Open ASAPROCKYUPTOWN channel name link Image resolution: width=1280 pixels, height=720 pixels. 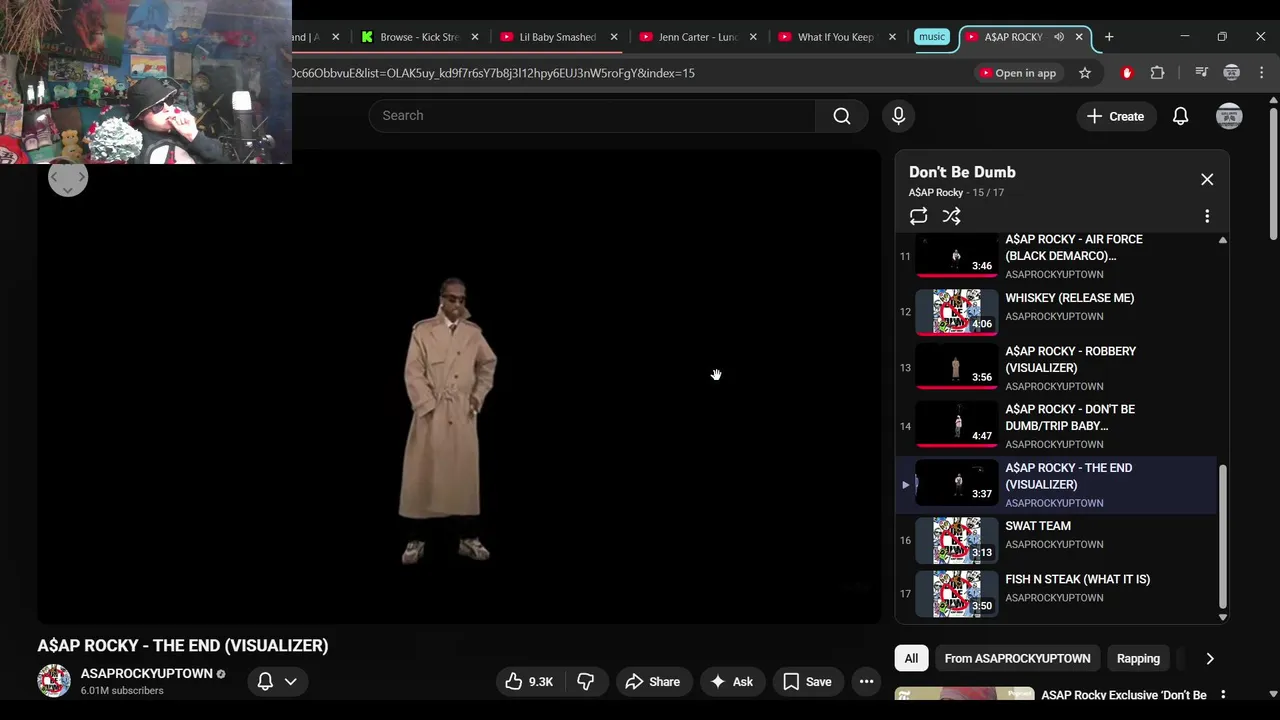pos(147,674)
